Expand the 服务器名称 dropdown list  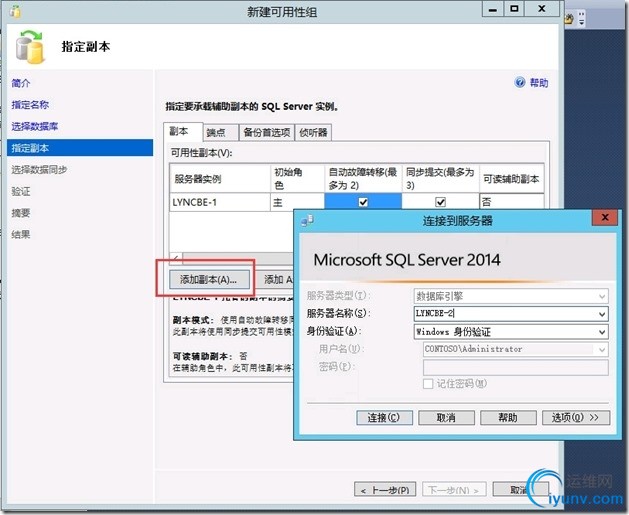[x=602, y=314]
